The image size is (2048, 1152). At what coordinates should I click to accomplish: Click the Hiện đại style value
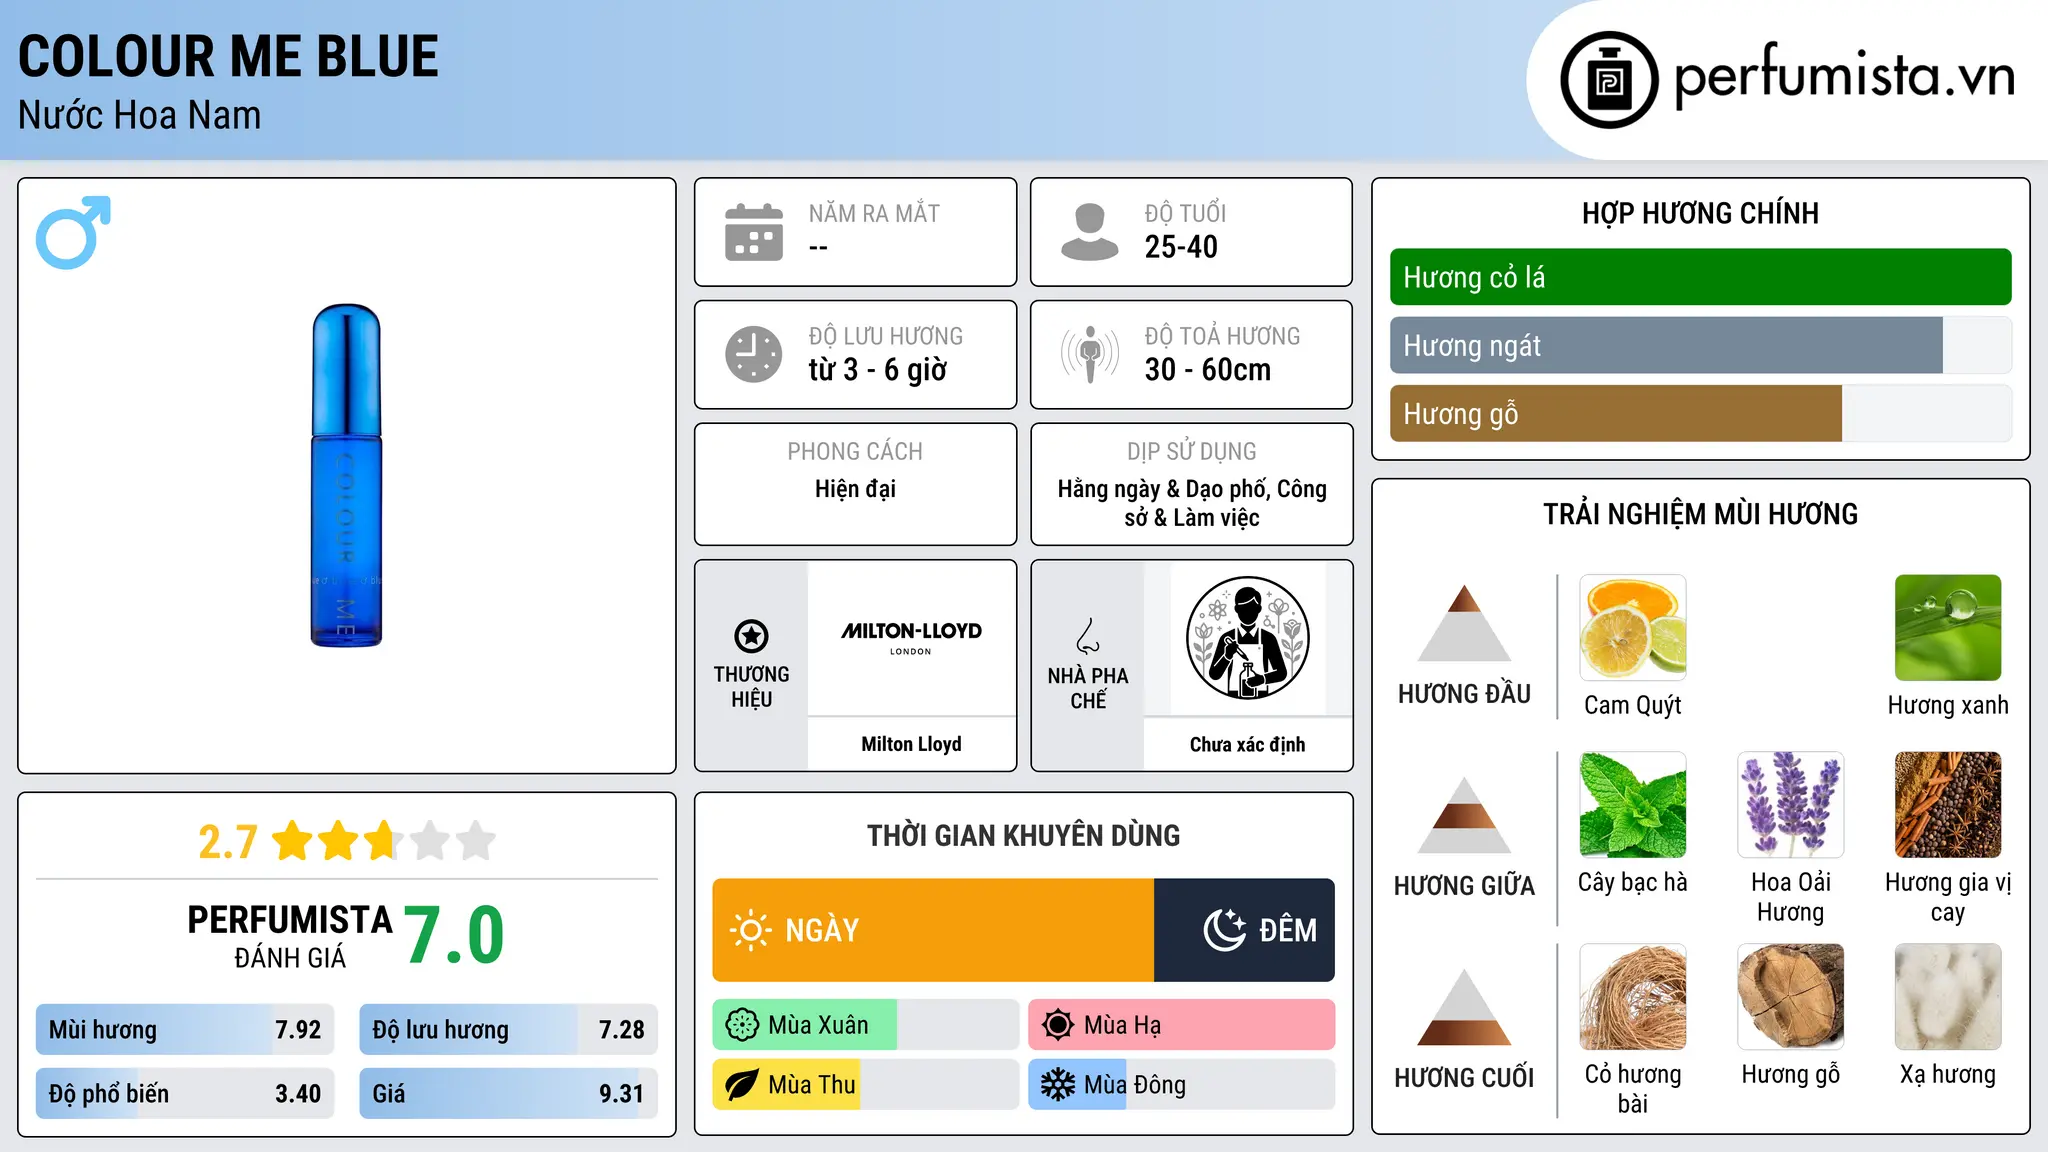coord(855,489)
